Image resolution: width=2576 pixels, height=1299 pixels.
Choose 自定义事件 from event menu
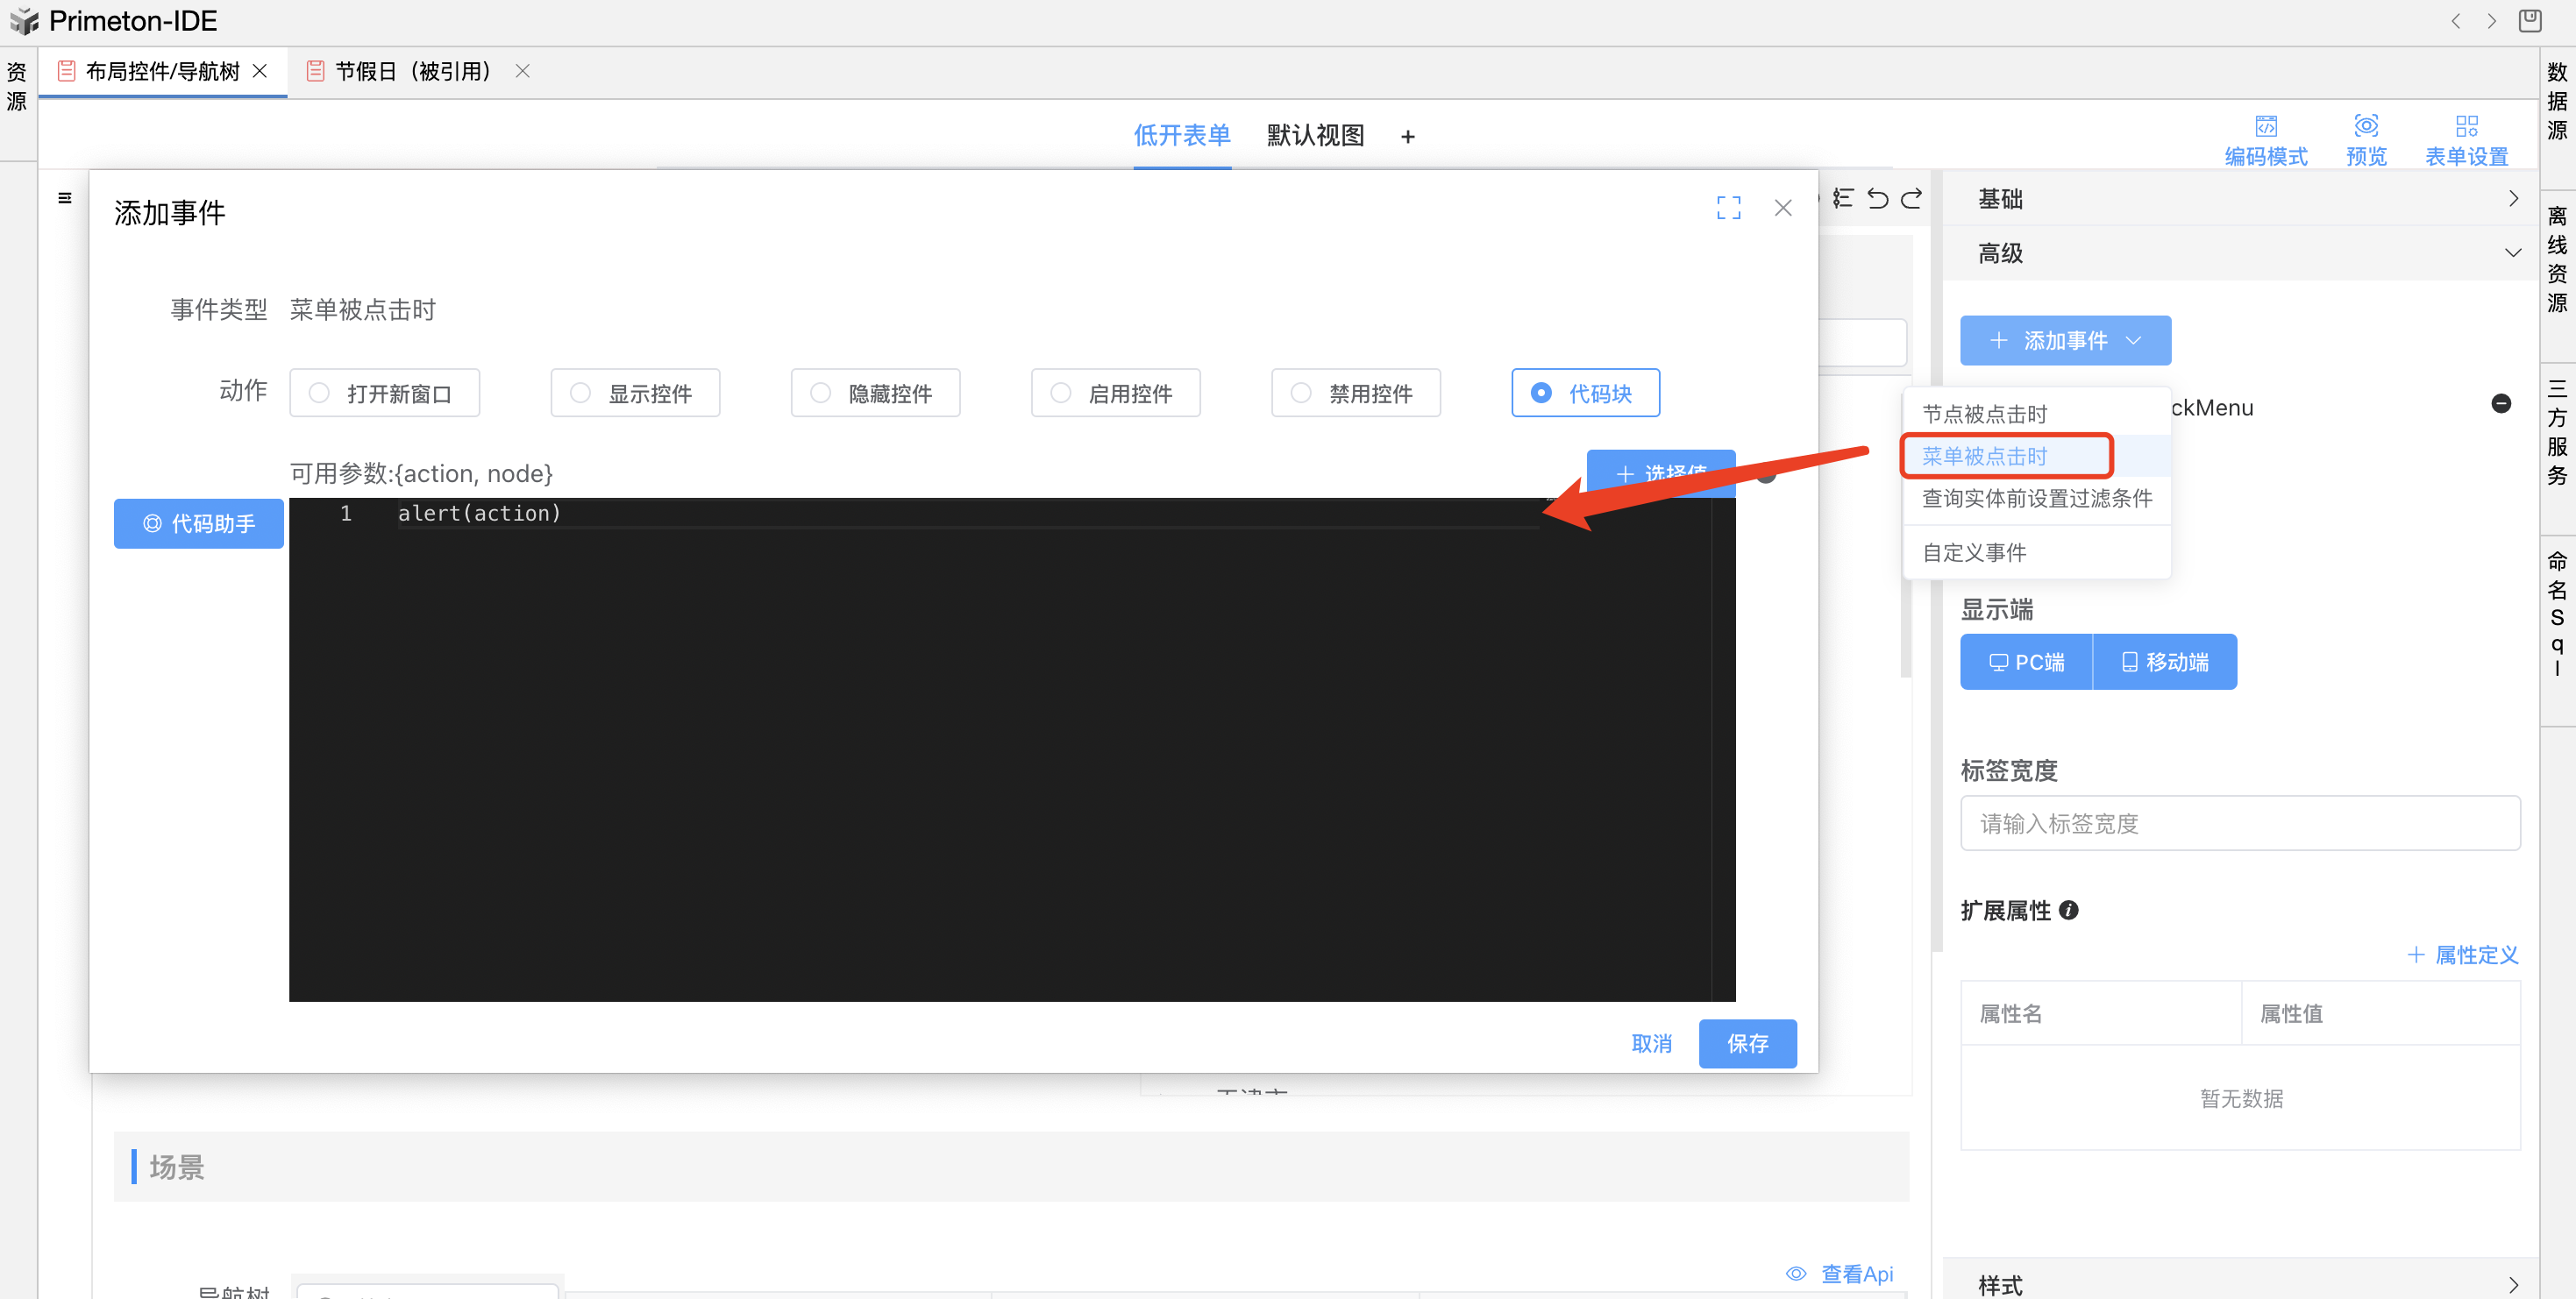point(1974,552)
